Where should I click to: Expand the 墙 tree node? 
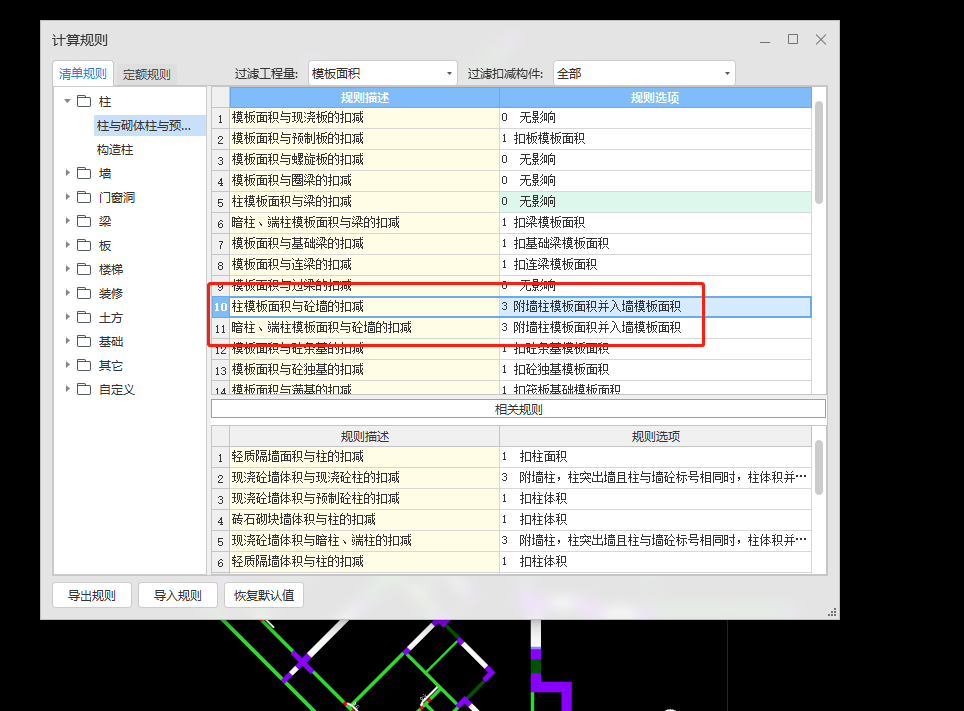click(x=67, y=173)
